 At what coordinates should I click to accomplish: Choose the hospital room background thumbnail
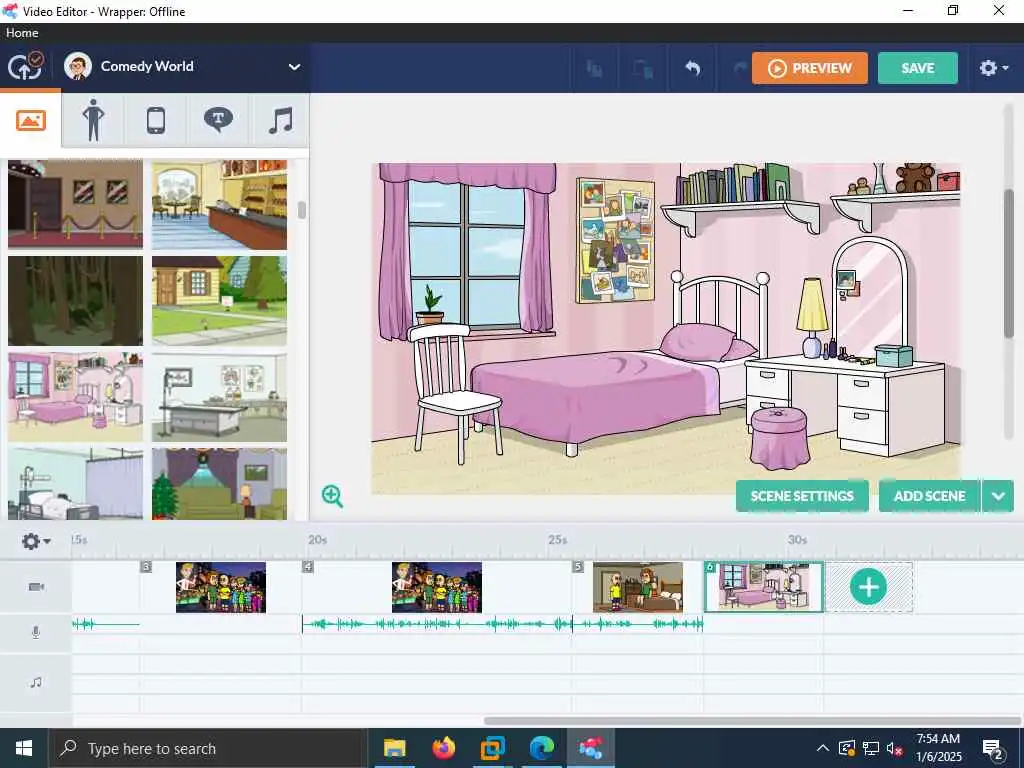pyautogui.click(x=75, y=483)
